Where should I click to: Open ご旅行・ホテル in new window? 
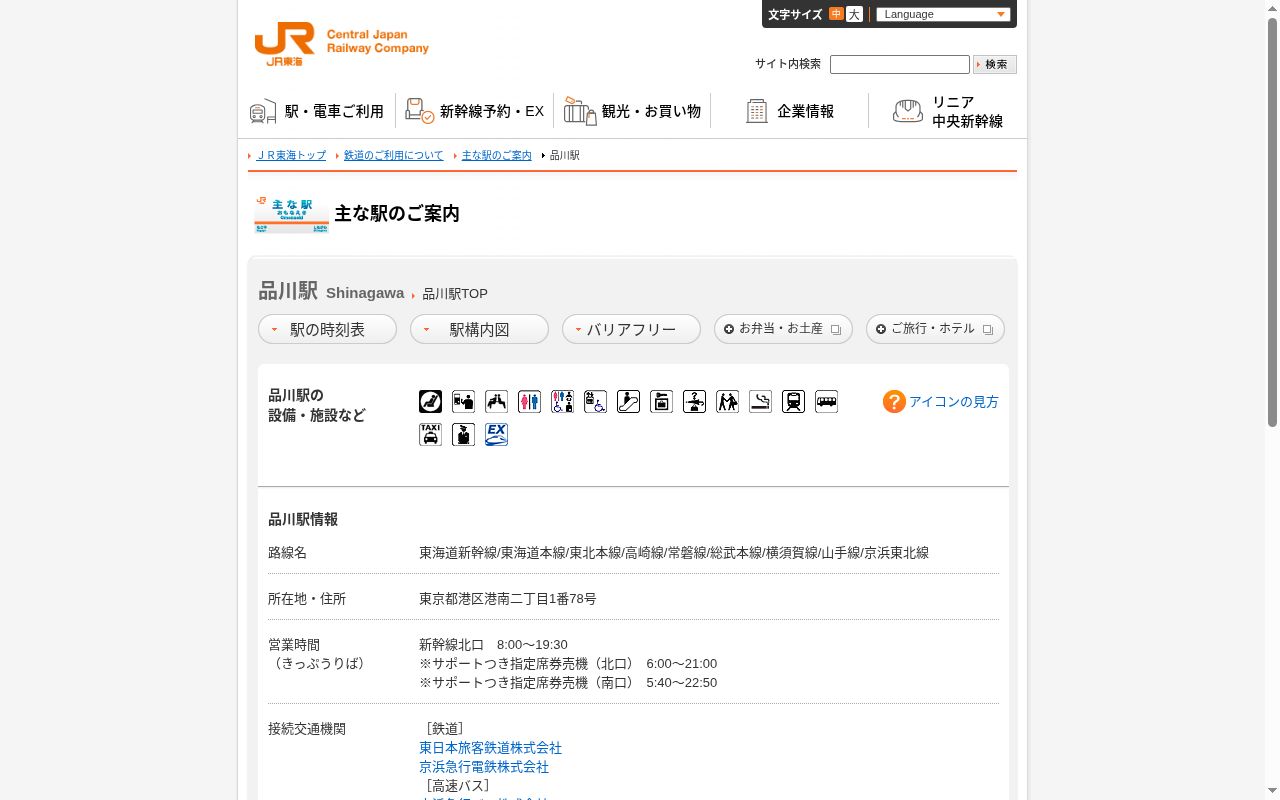[935, 329]
